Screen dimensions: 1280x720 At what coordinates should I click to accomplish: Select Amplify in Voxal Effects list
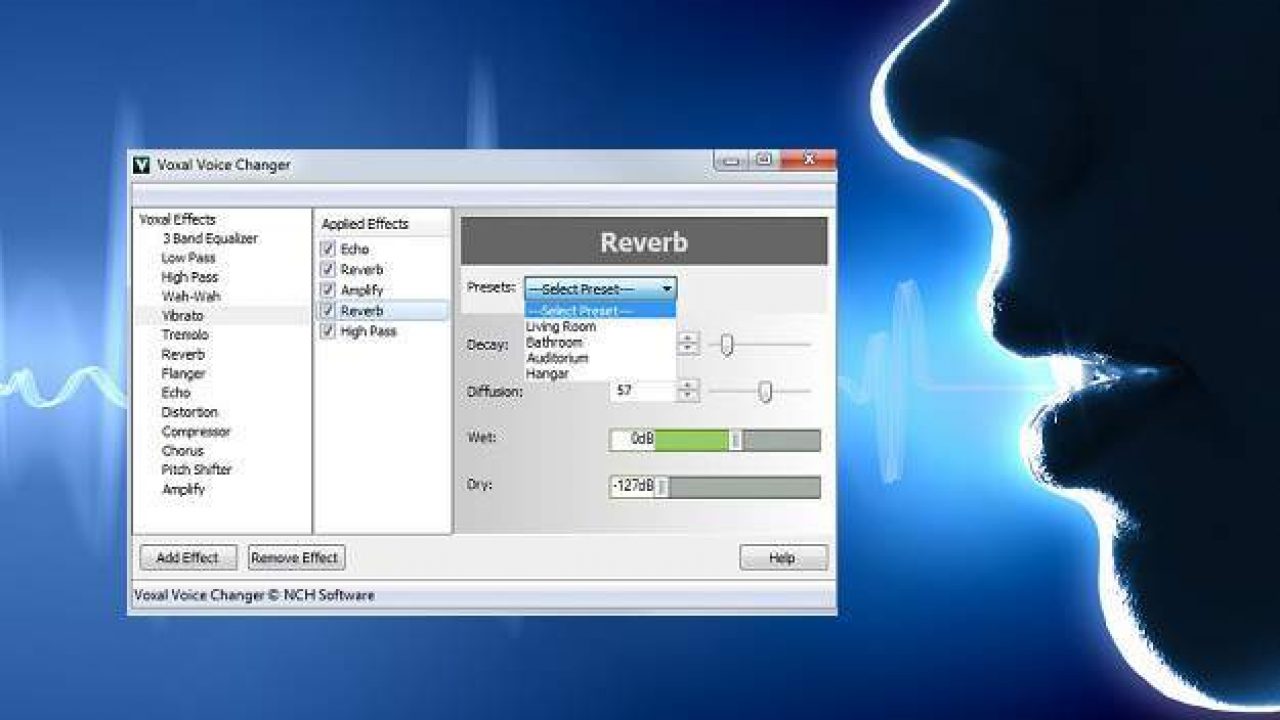[183, 490]
